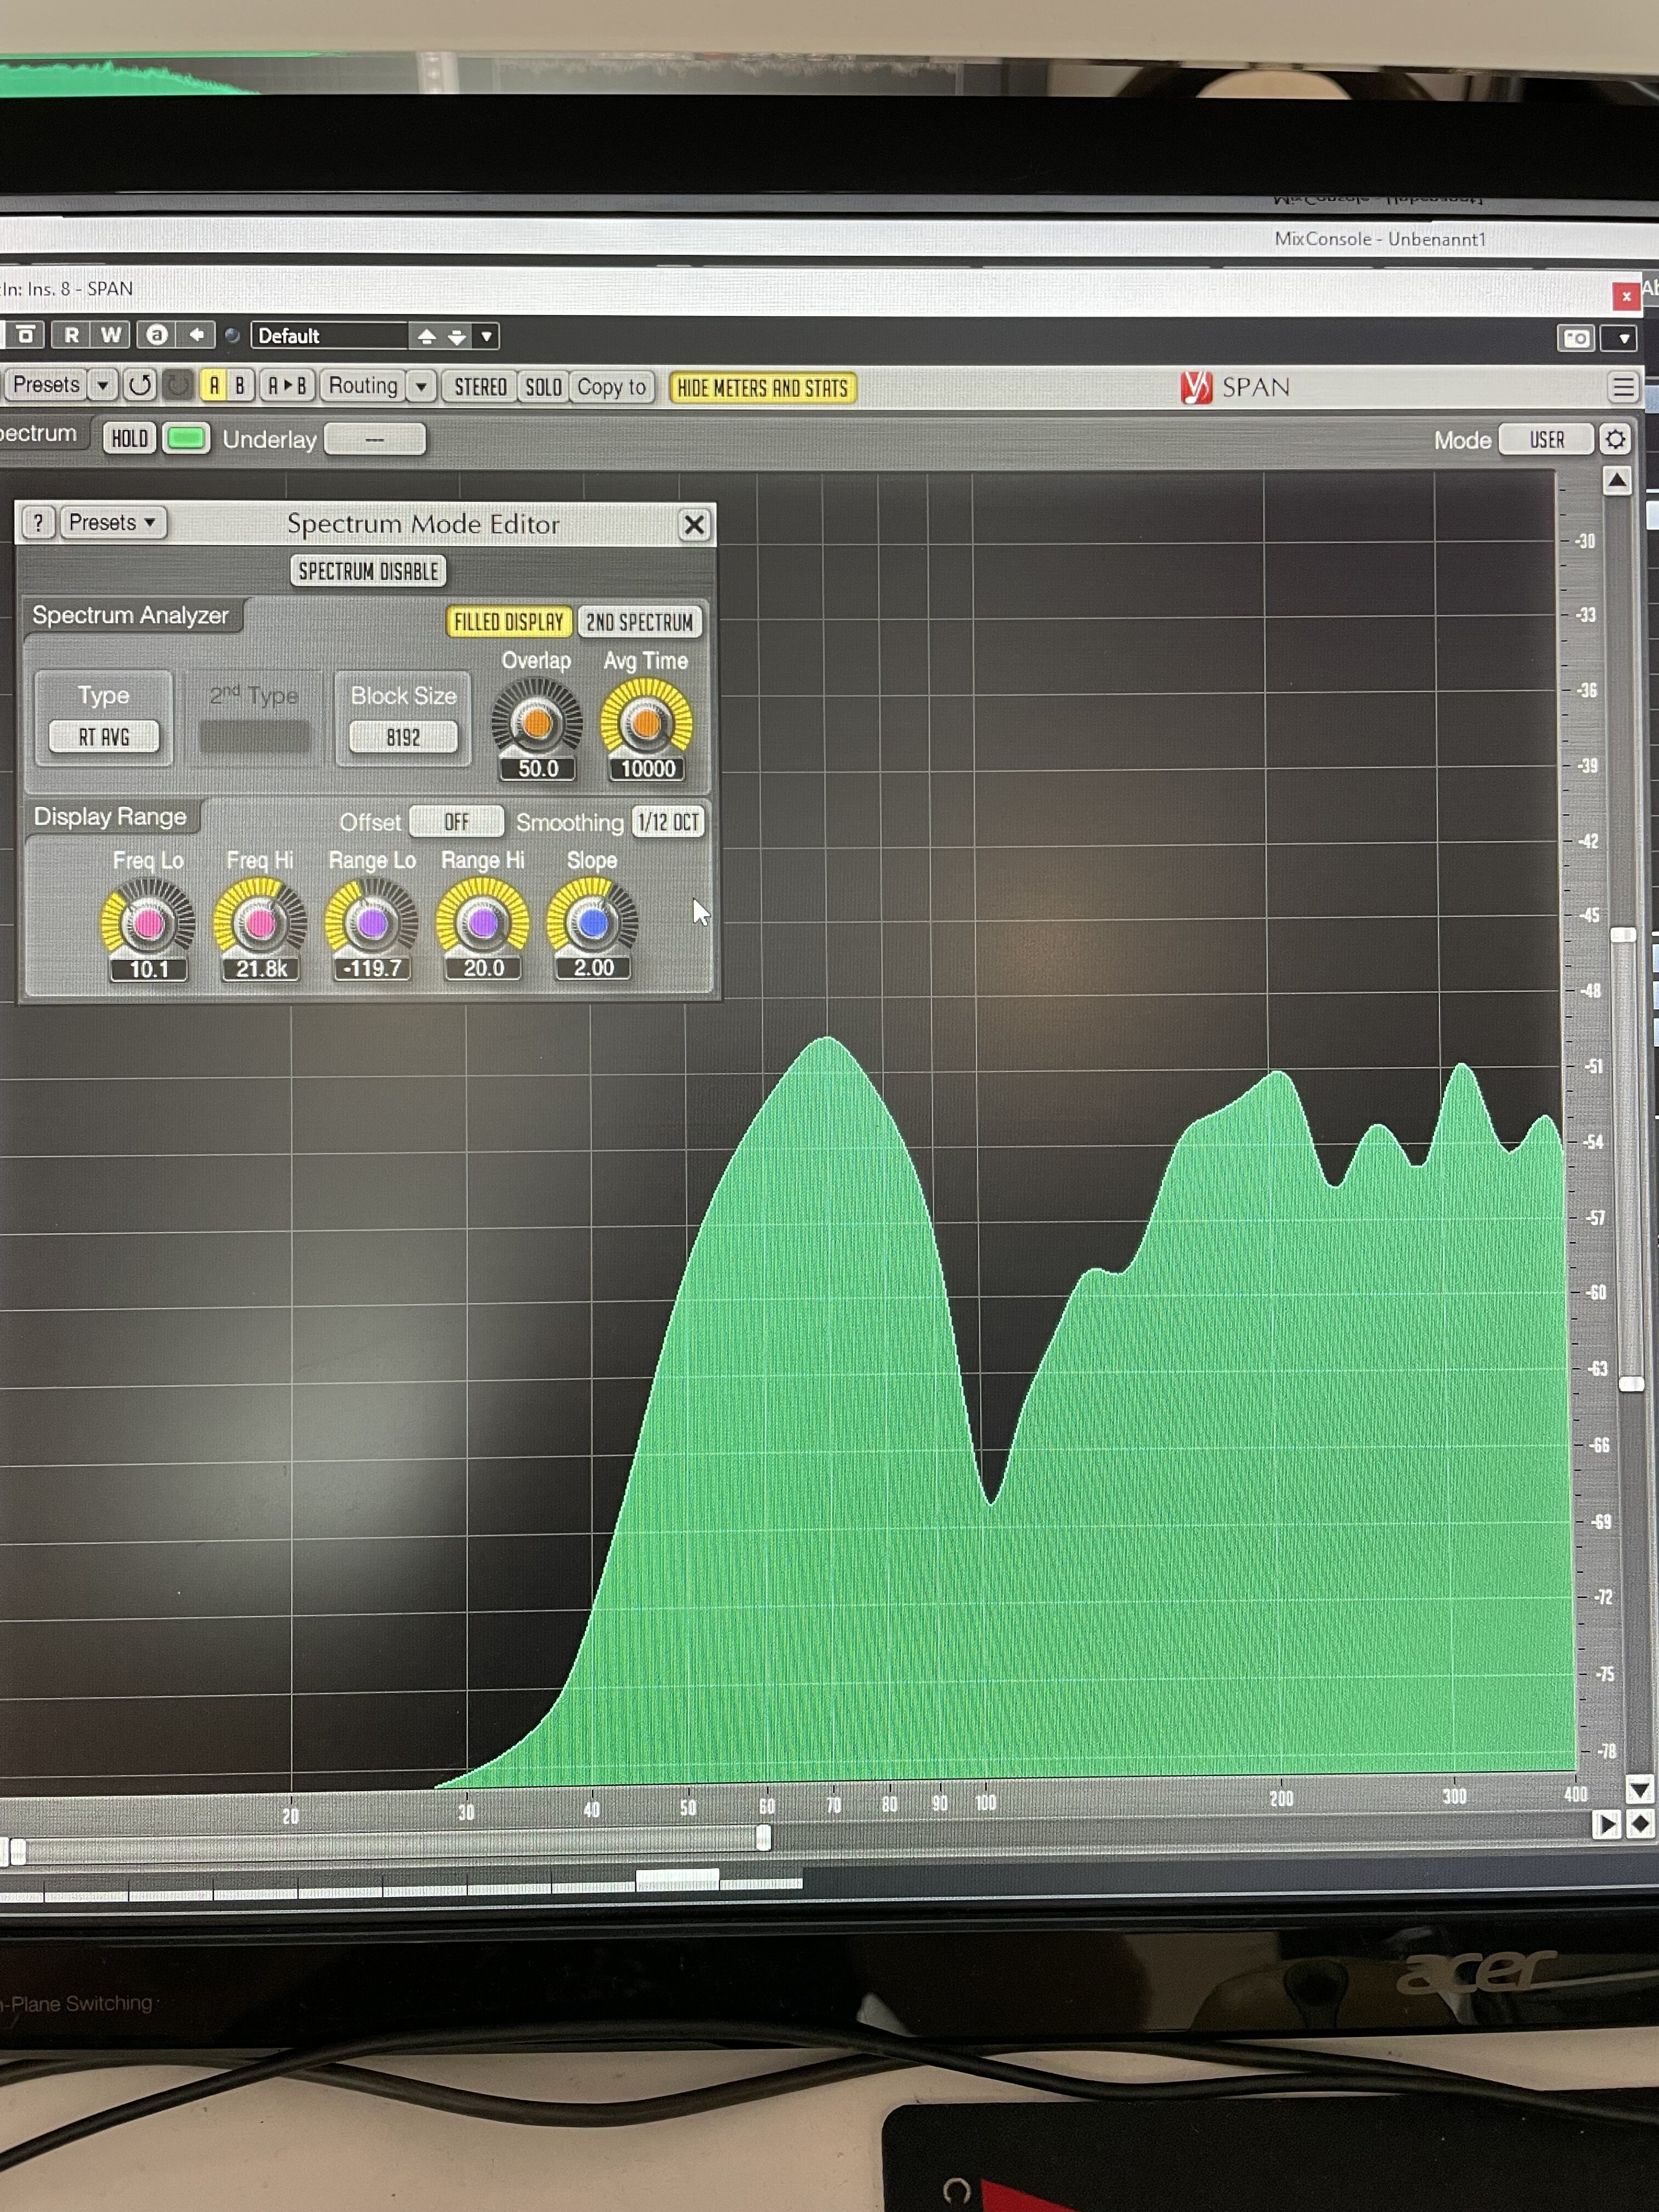Image resolution: width=1659 pixels, height=2212 pixels.
Task: Click the A to B copy icon
Action: (287, 385)
